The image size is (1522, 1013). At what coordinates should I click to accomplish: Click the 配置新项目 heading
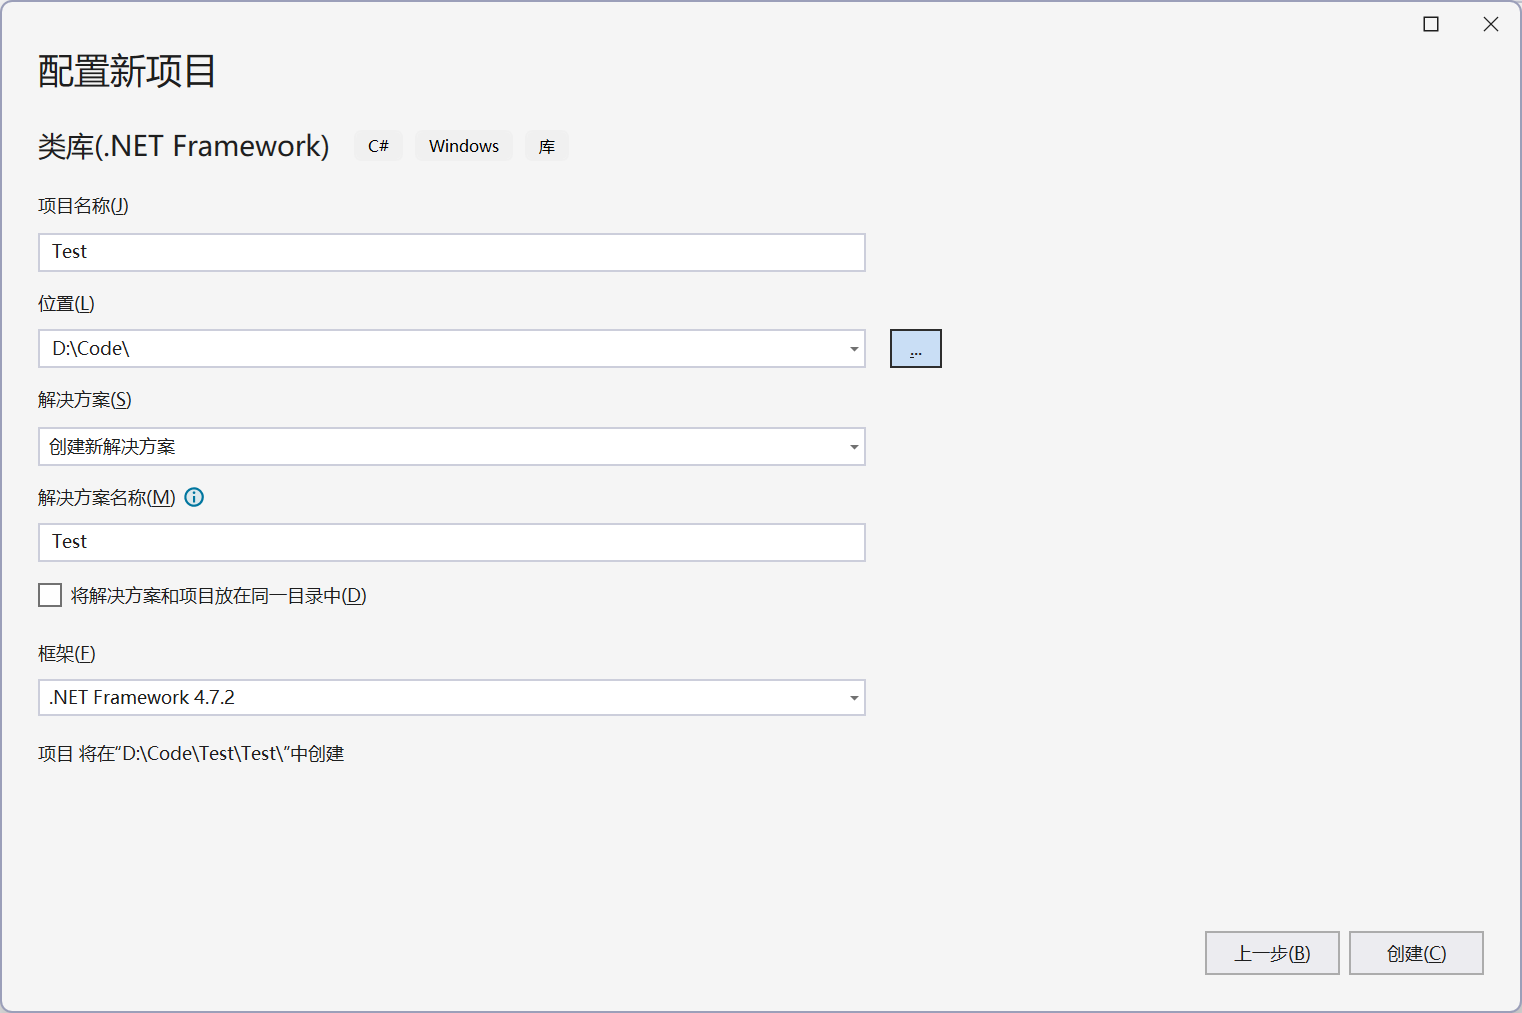coord(127,71)
